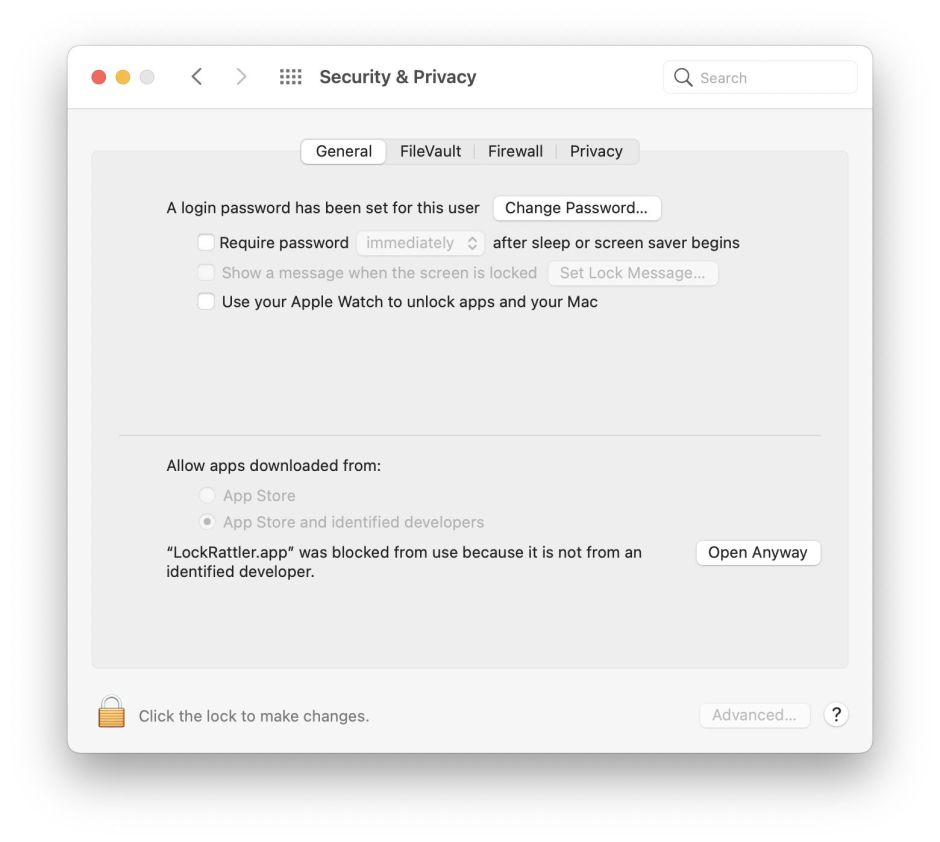Enable the Require password checkbox
940x842 pixels.
pos(206,242)
